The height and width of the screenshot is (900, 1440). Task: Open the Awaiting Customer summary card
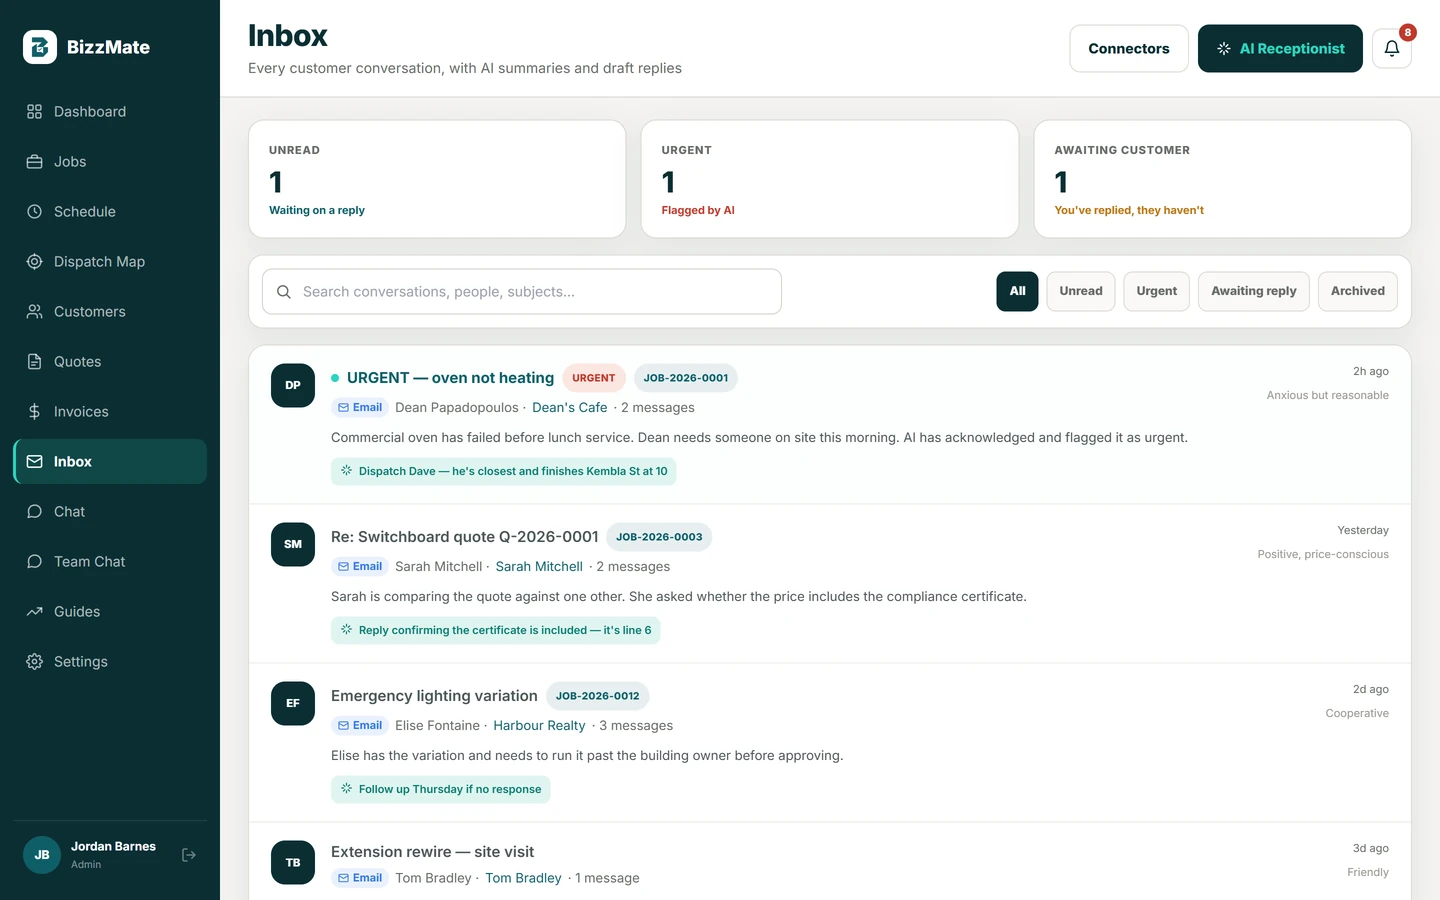coord(1223,179)
